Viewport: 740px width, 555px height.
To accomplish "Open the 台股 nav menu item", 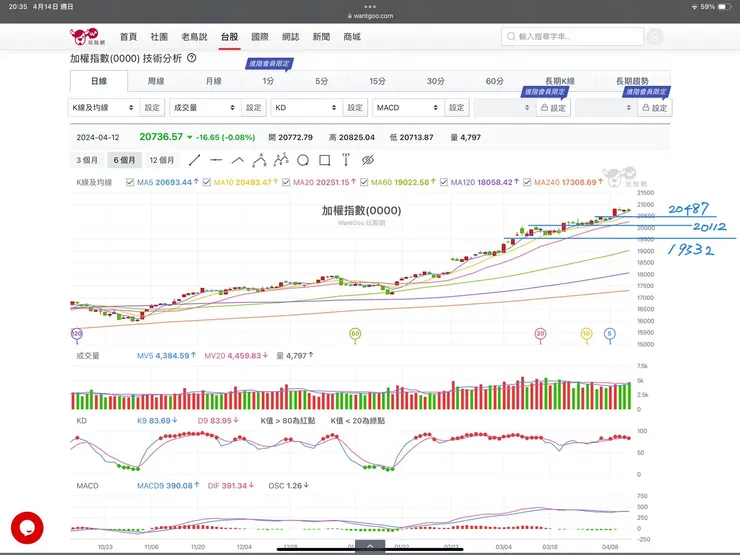I will [229, 37].
